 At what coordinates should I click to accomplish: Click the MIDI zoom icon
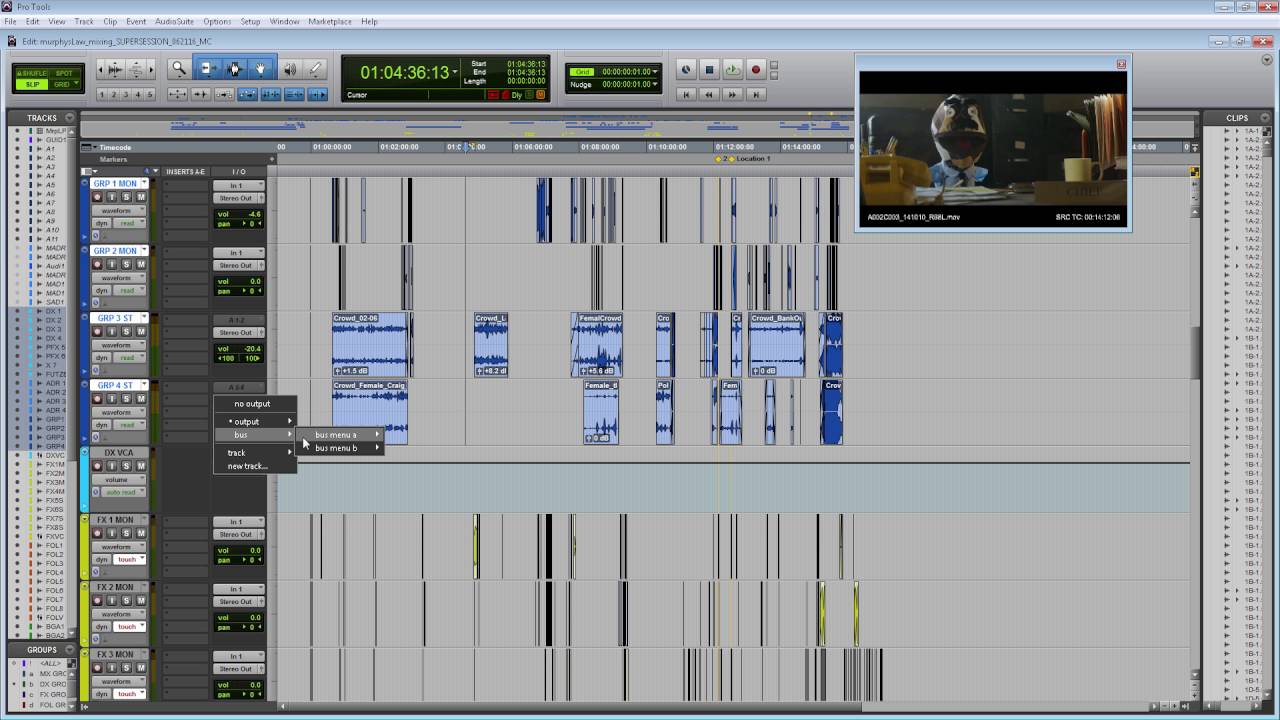coord(137,69)
